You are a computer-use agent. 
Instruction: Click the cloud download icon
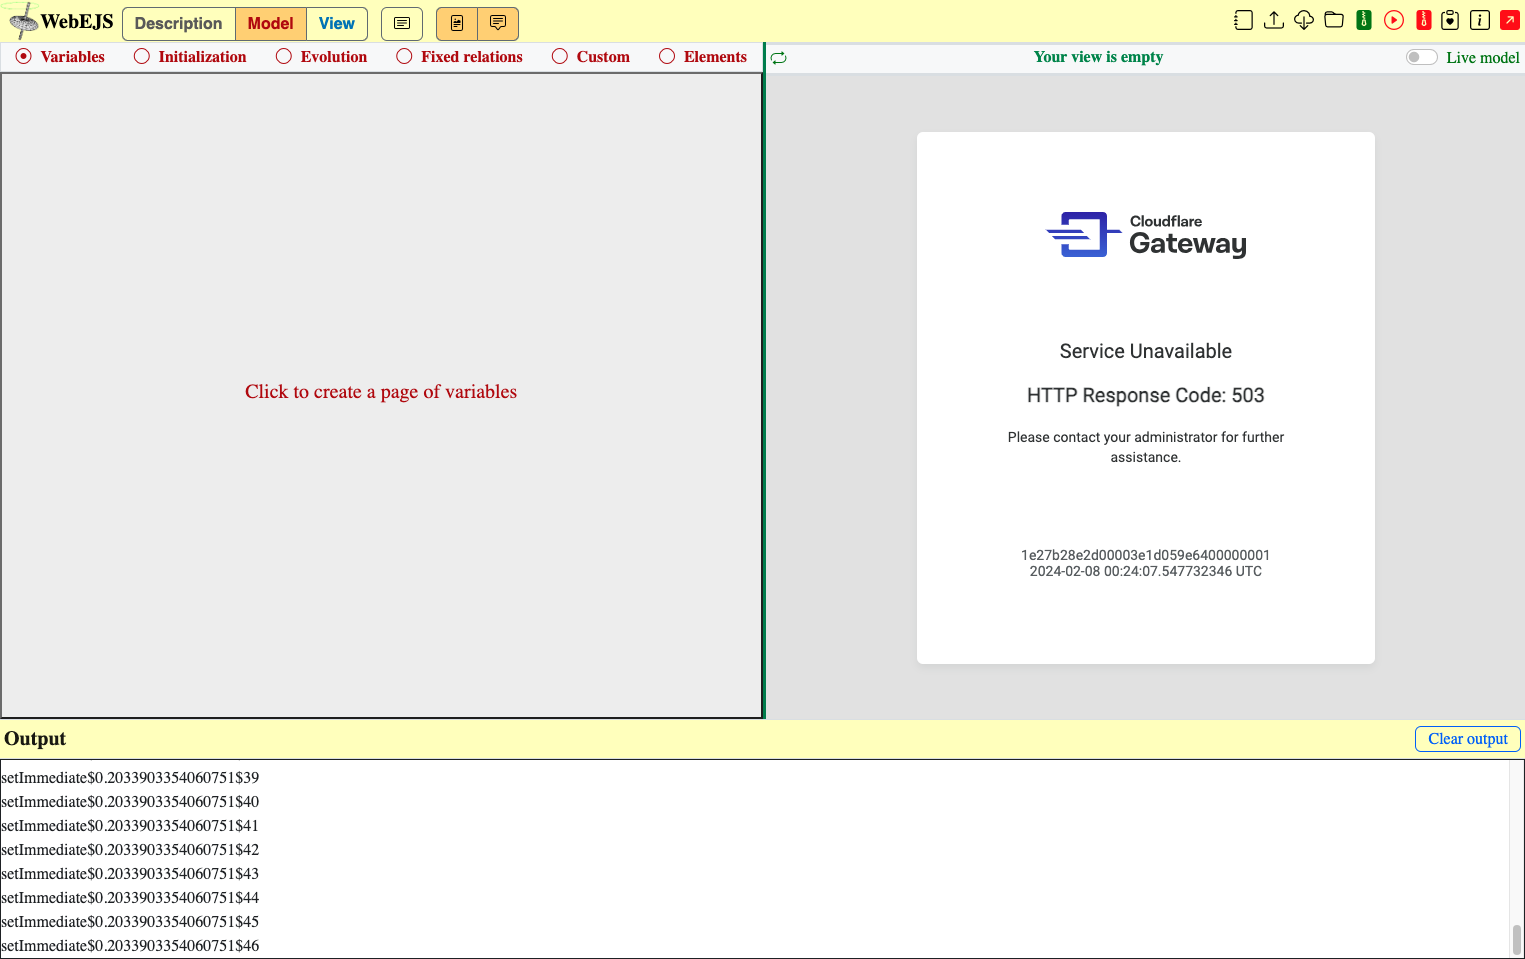tap(1304, 20)
